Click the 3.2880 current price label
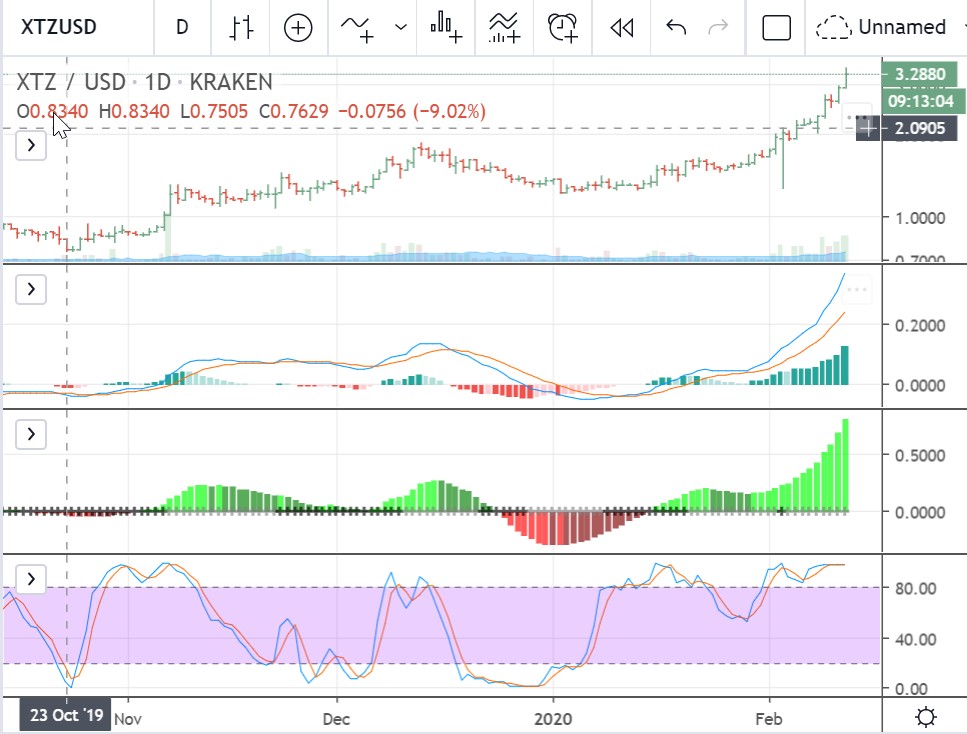This screenshot has width=967, height=734. click(920, 74)
